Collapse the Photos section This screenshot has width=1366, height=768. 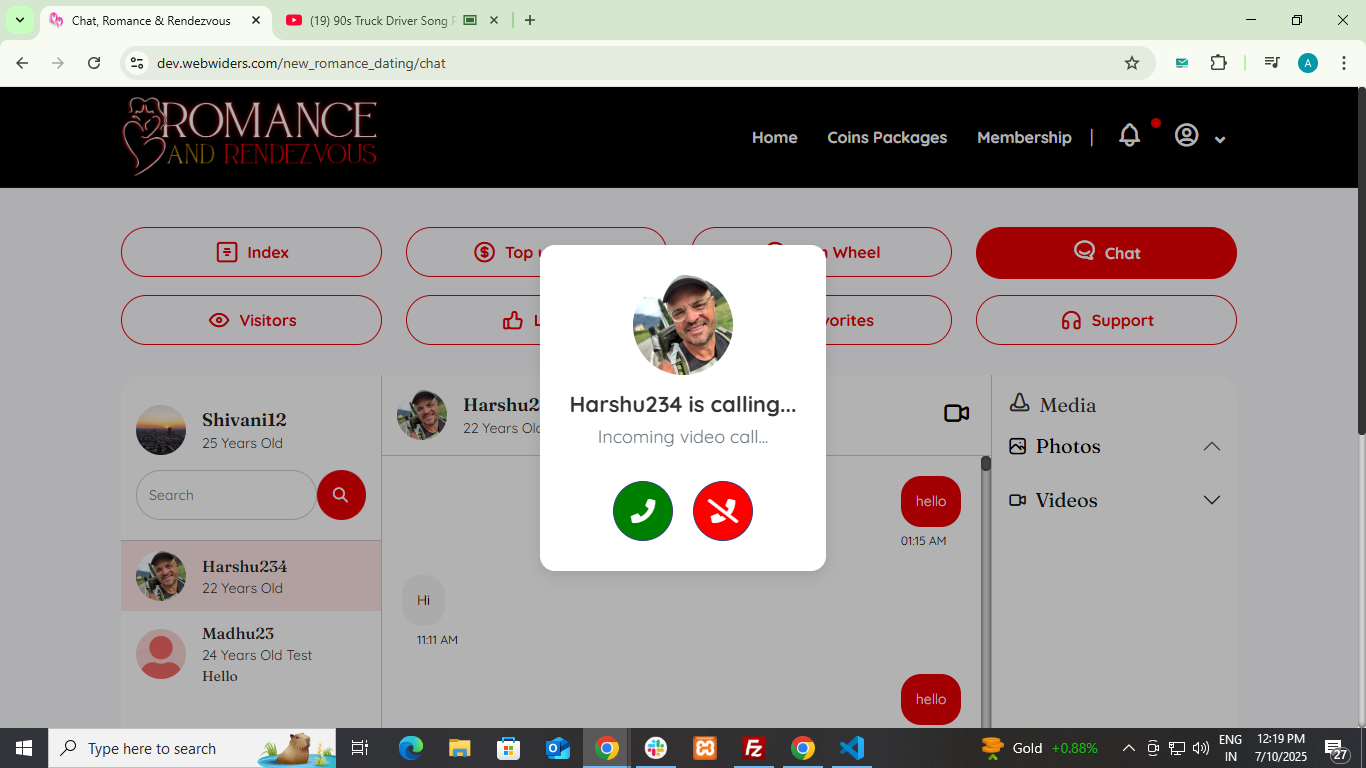click(x=1212, y=446)
